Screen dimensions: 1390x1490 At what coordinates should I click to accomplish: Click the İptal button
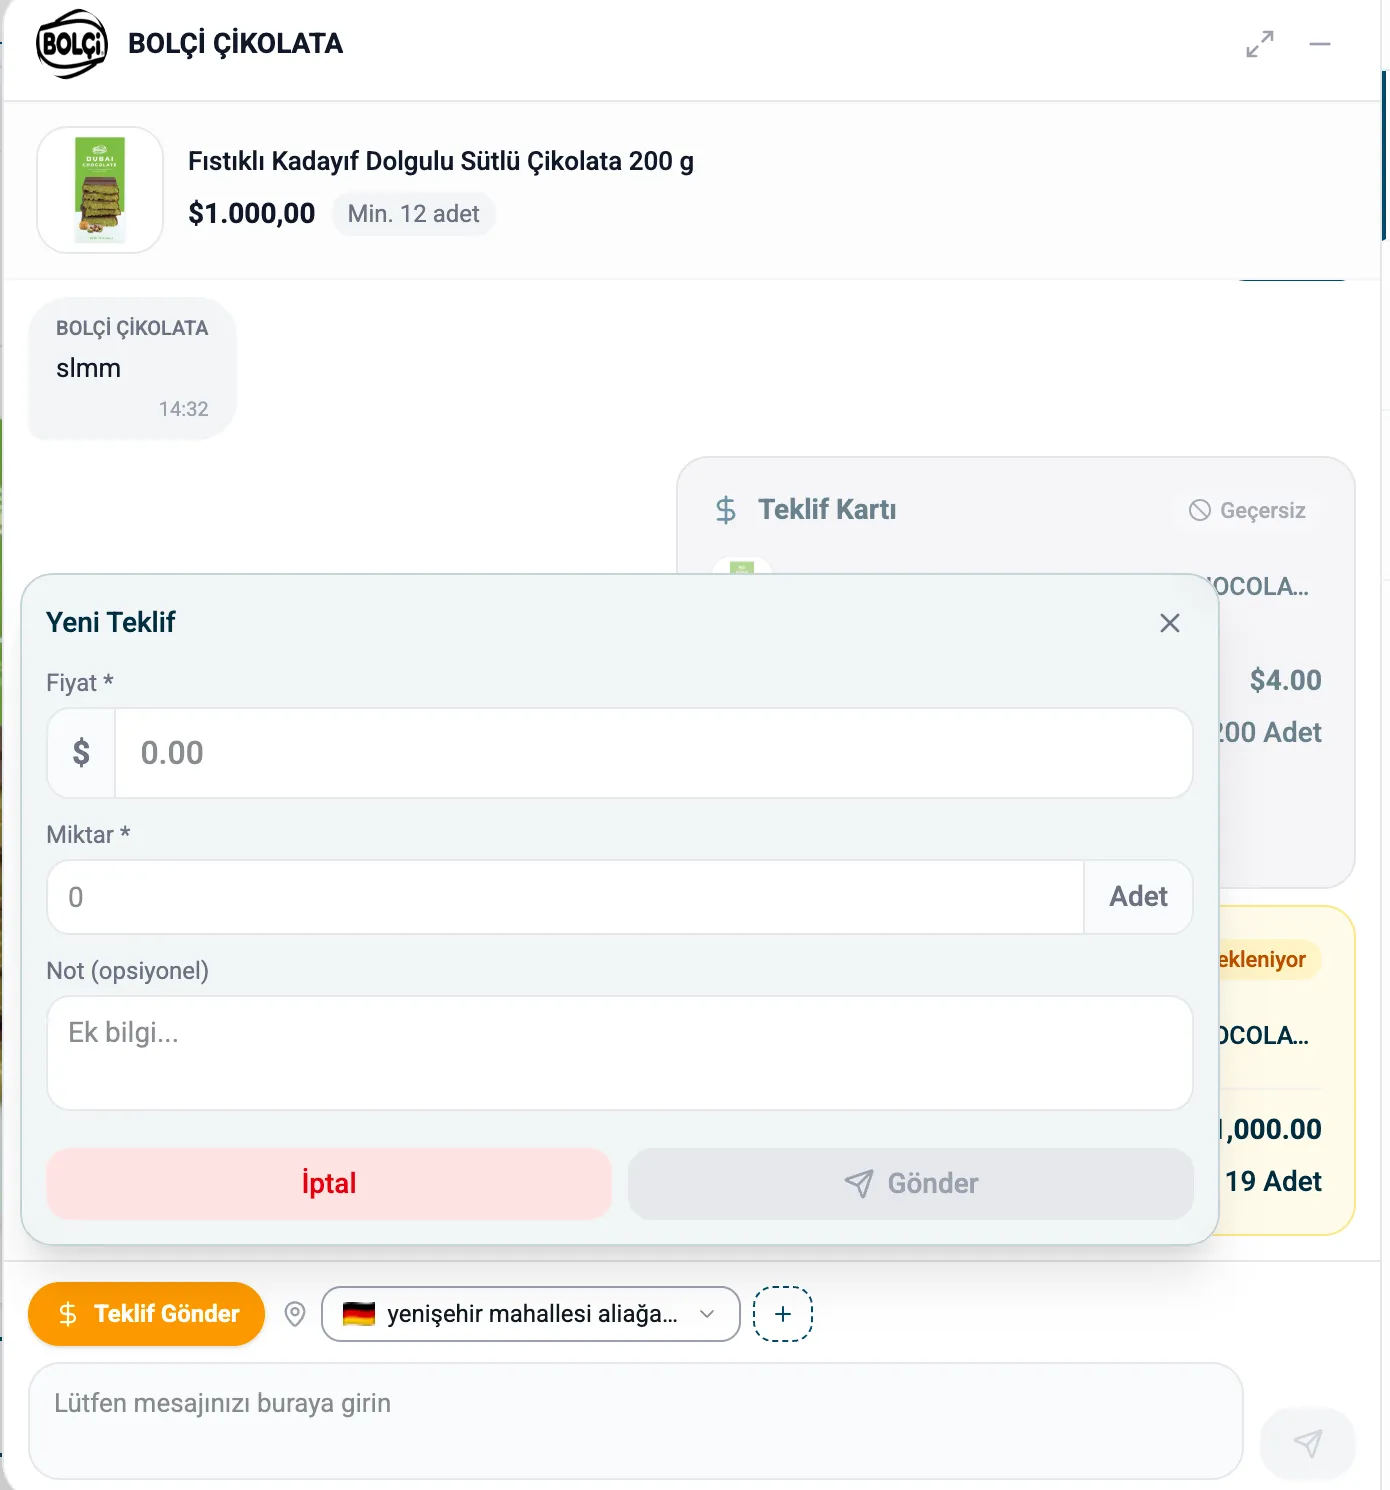tap(329, 1183)
